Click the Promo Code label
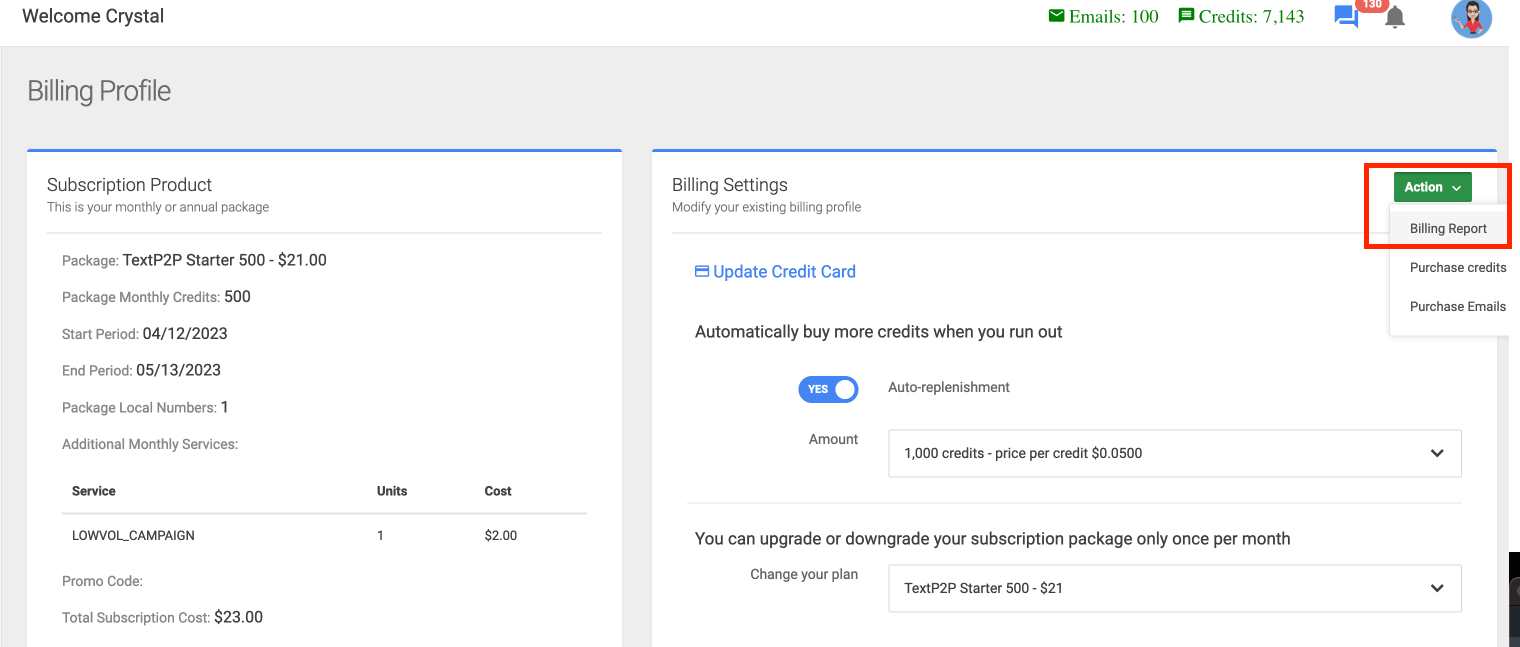 (x=102, y=581)
